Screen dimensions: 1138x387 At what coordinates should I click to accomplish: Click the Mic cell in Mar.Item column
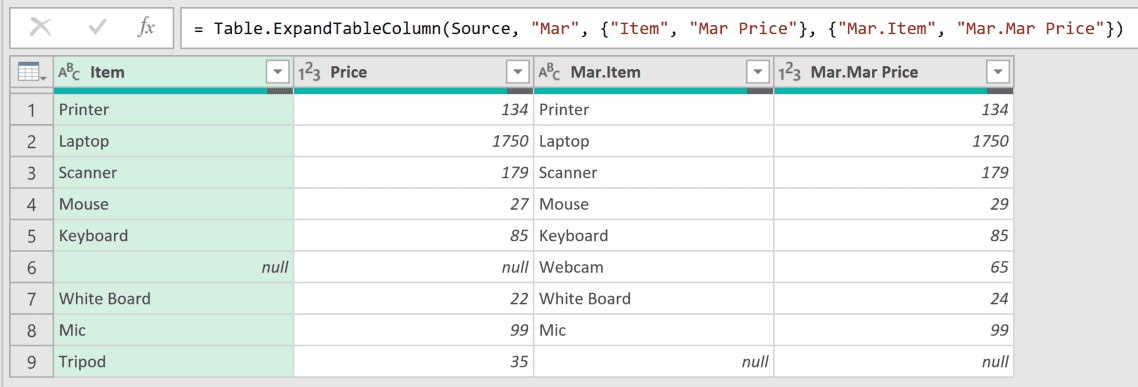[x=654, y=330]
